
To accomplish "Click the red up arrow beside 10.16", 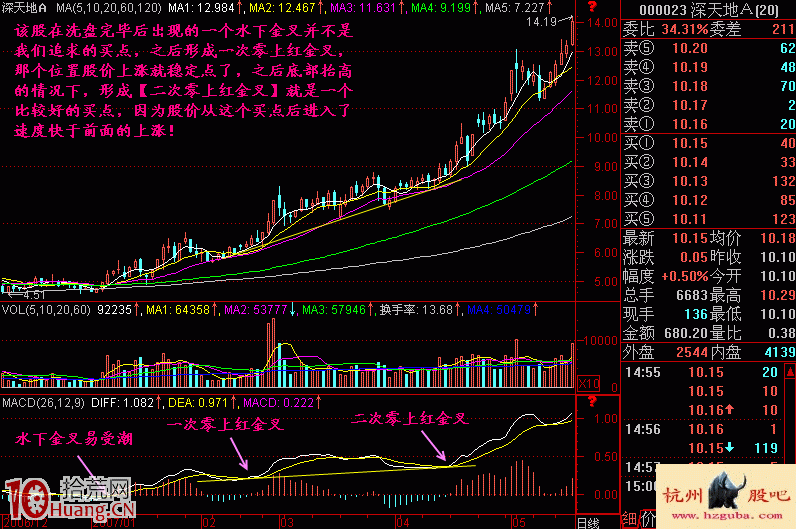I will coord(729,409).
